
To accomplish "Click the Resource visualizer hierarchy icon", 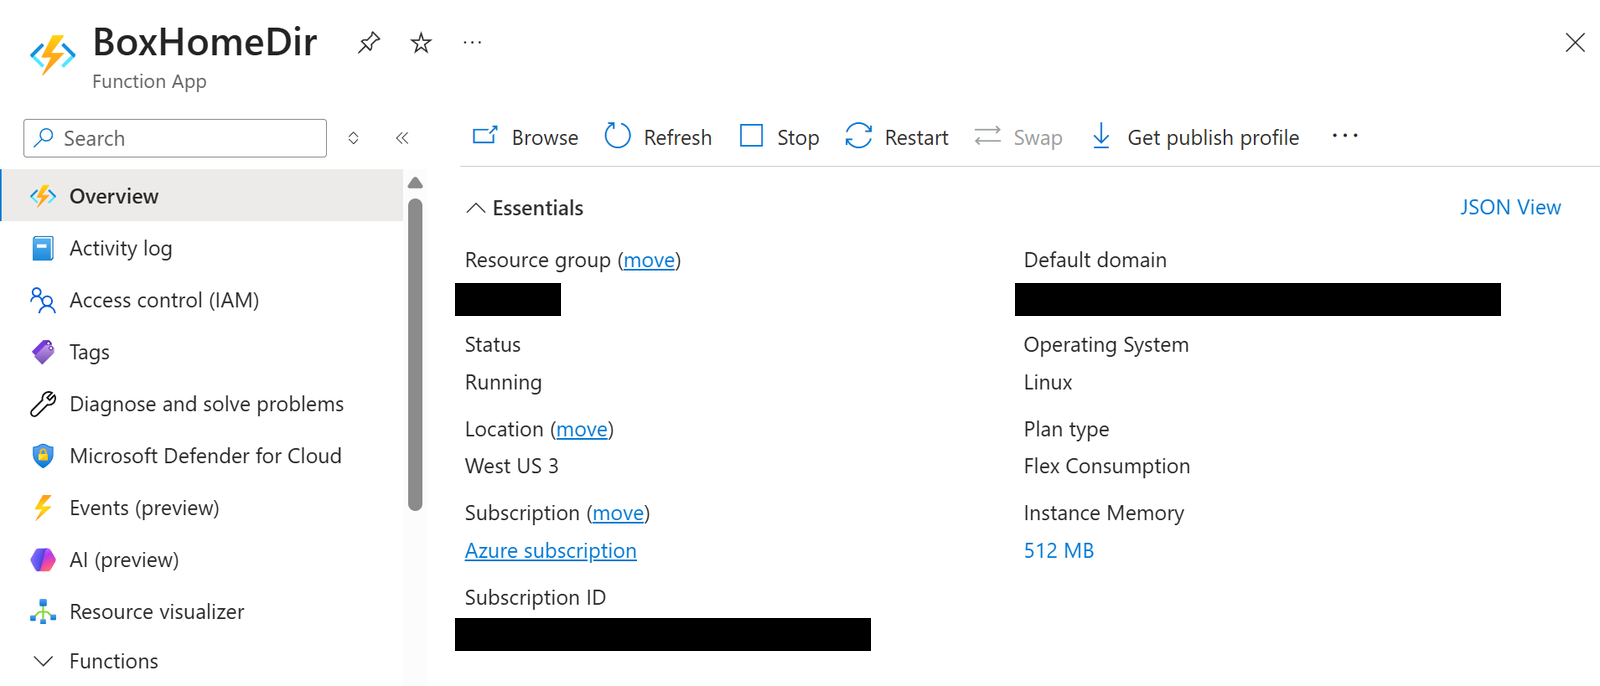I will 43,612.
